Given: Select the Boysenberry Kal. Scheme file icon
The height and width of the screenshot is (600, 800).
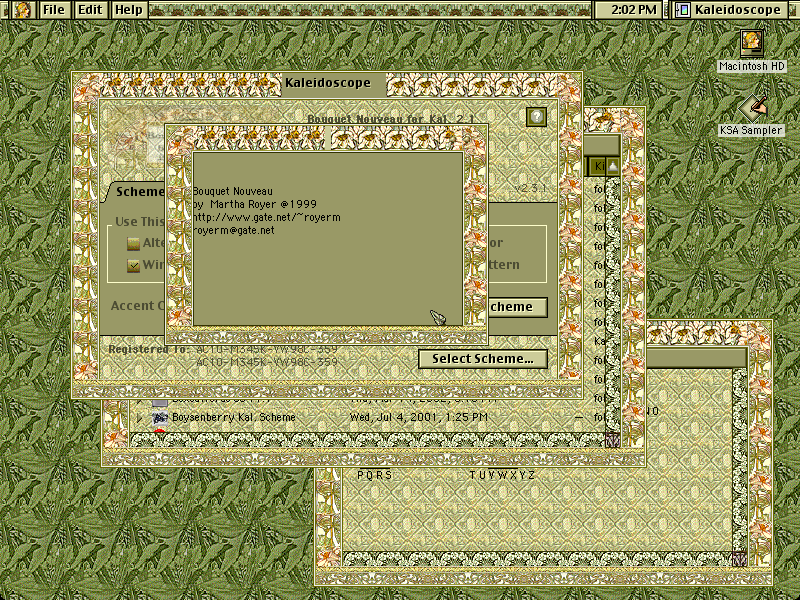Looking at the screenshot, I should click(x=160, y=417).
